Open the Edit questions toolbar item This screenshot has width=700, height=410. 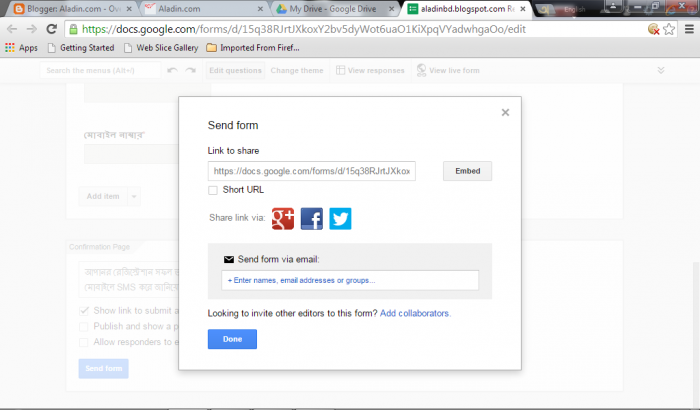tap(235, 71)
